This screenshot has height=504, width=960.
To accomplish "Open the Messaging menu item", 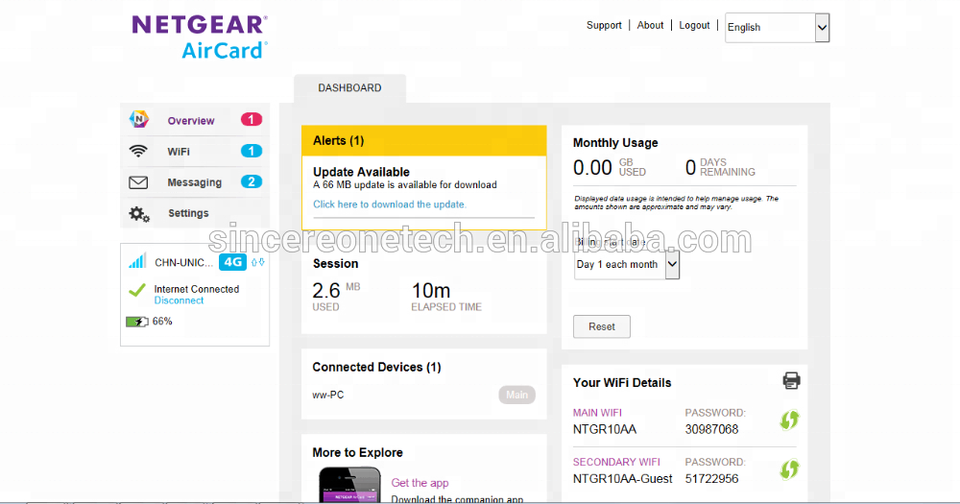I will click(195, 182).
